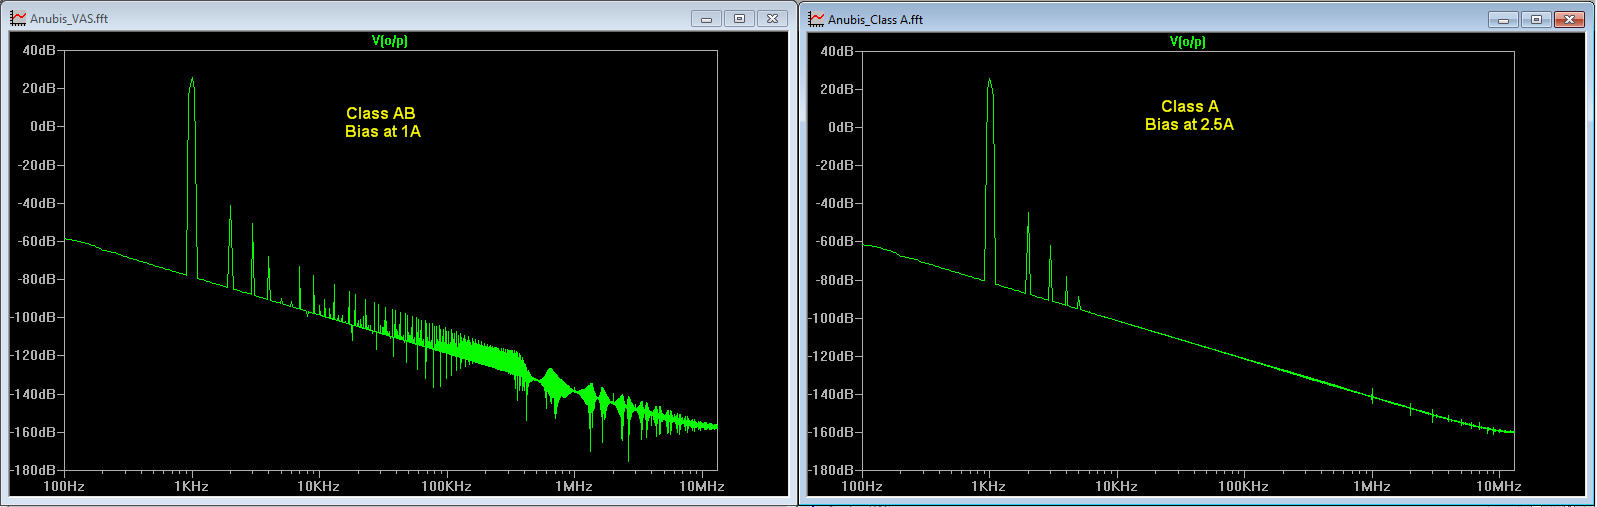Viewport: 1597px width, 507px height.
Task: Click the -180dB axis label in the VAS plot
Action: 33,470
